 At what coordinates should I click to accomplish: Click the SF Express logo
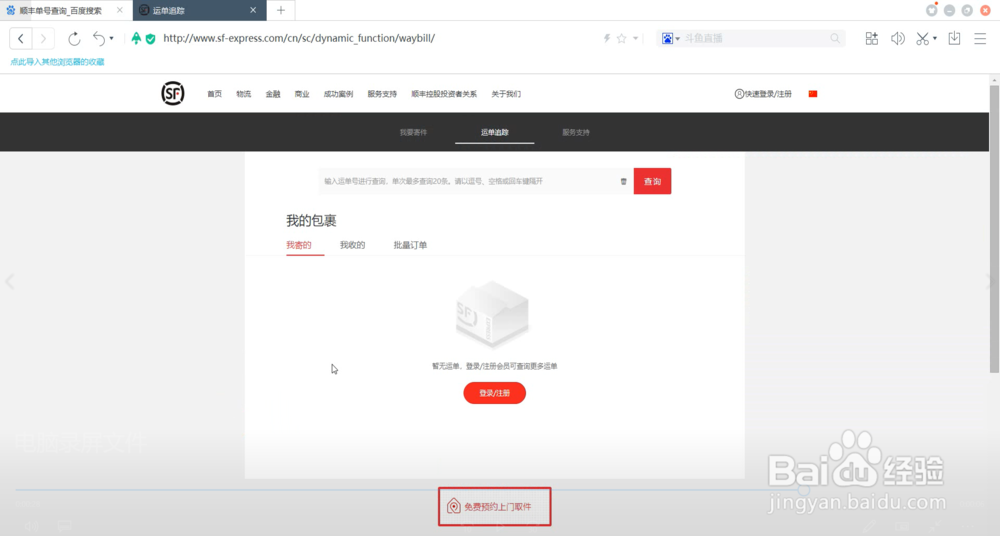[x=173, y=93]
